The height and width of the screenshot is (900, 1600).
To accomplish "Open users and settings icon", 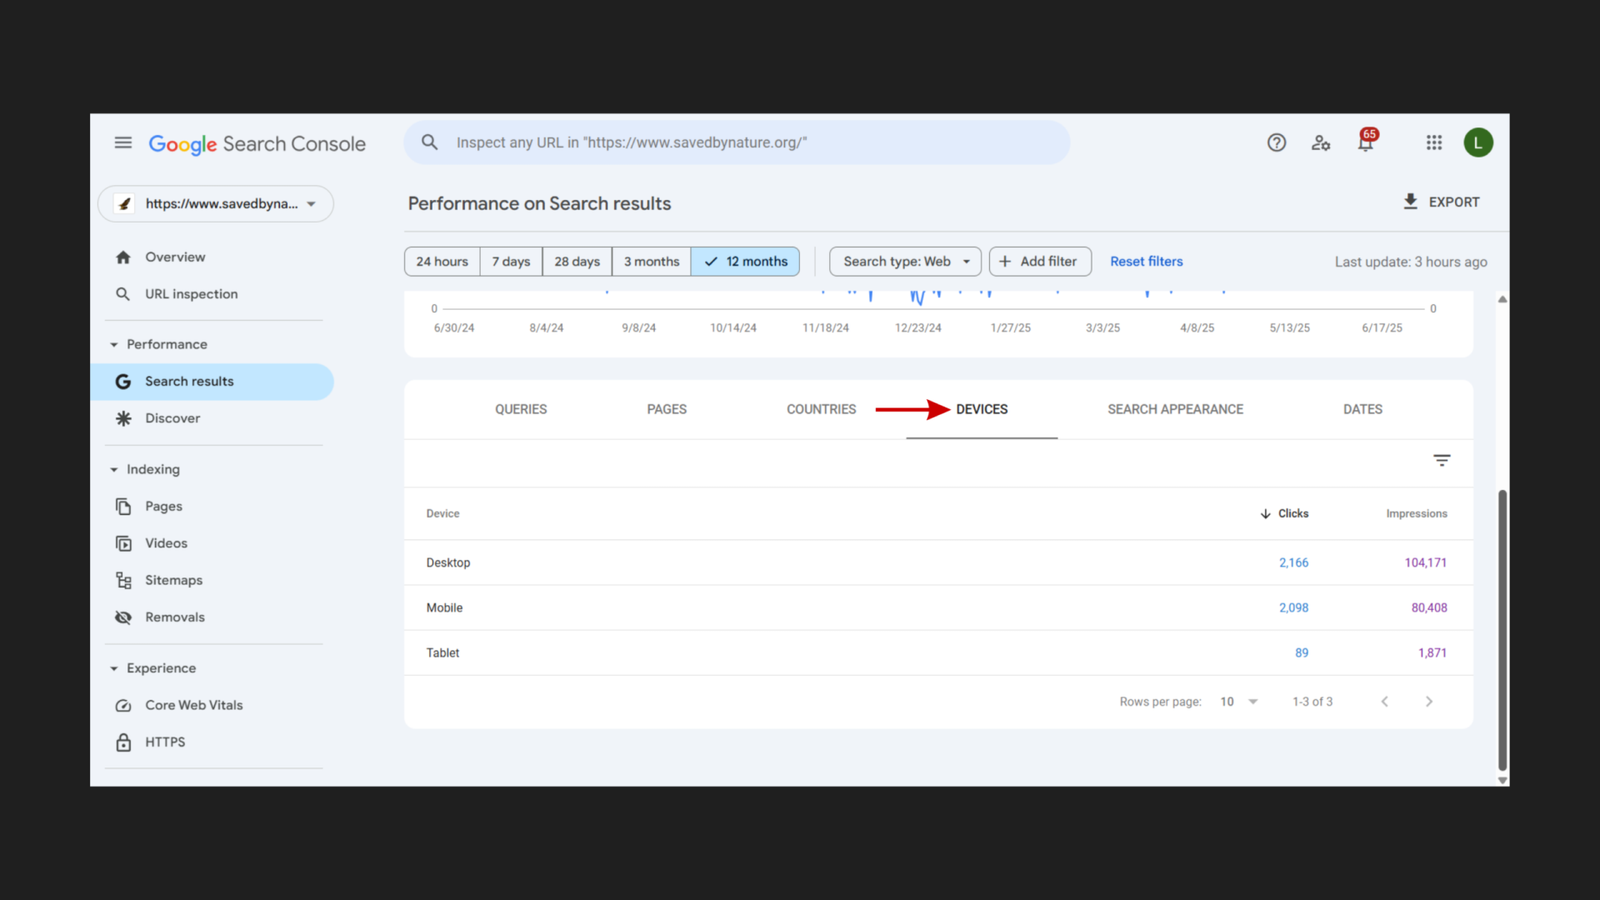I will (1321, 143).
